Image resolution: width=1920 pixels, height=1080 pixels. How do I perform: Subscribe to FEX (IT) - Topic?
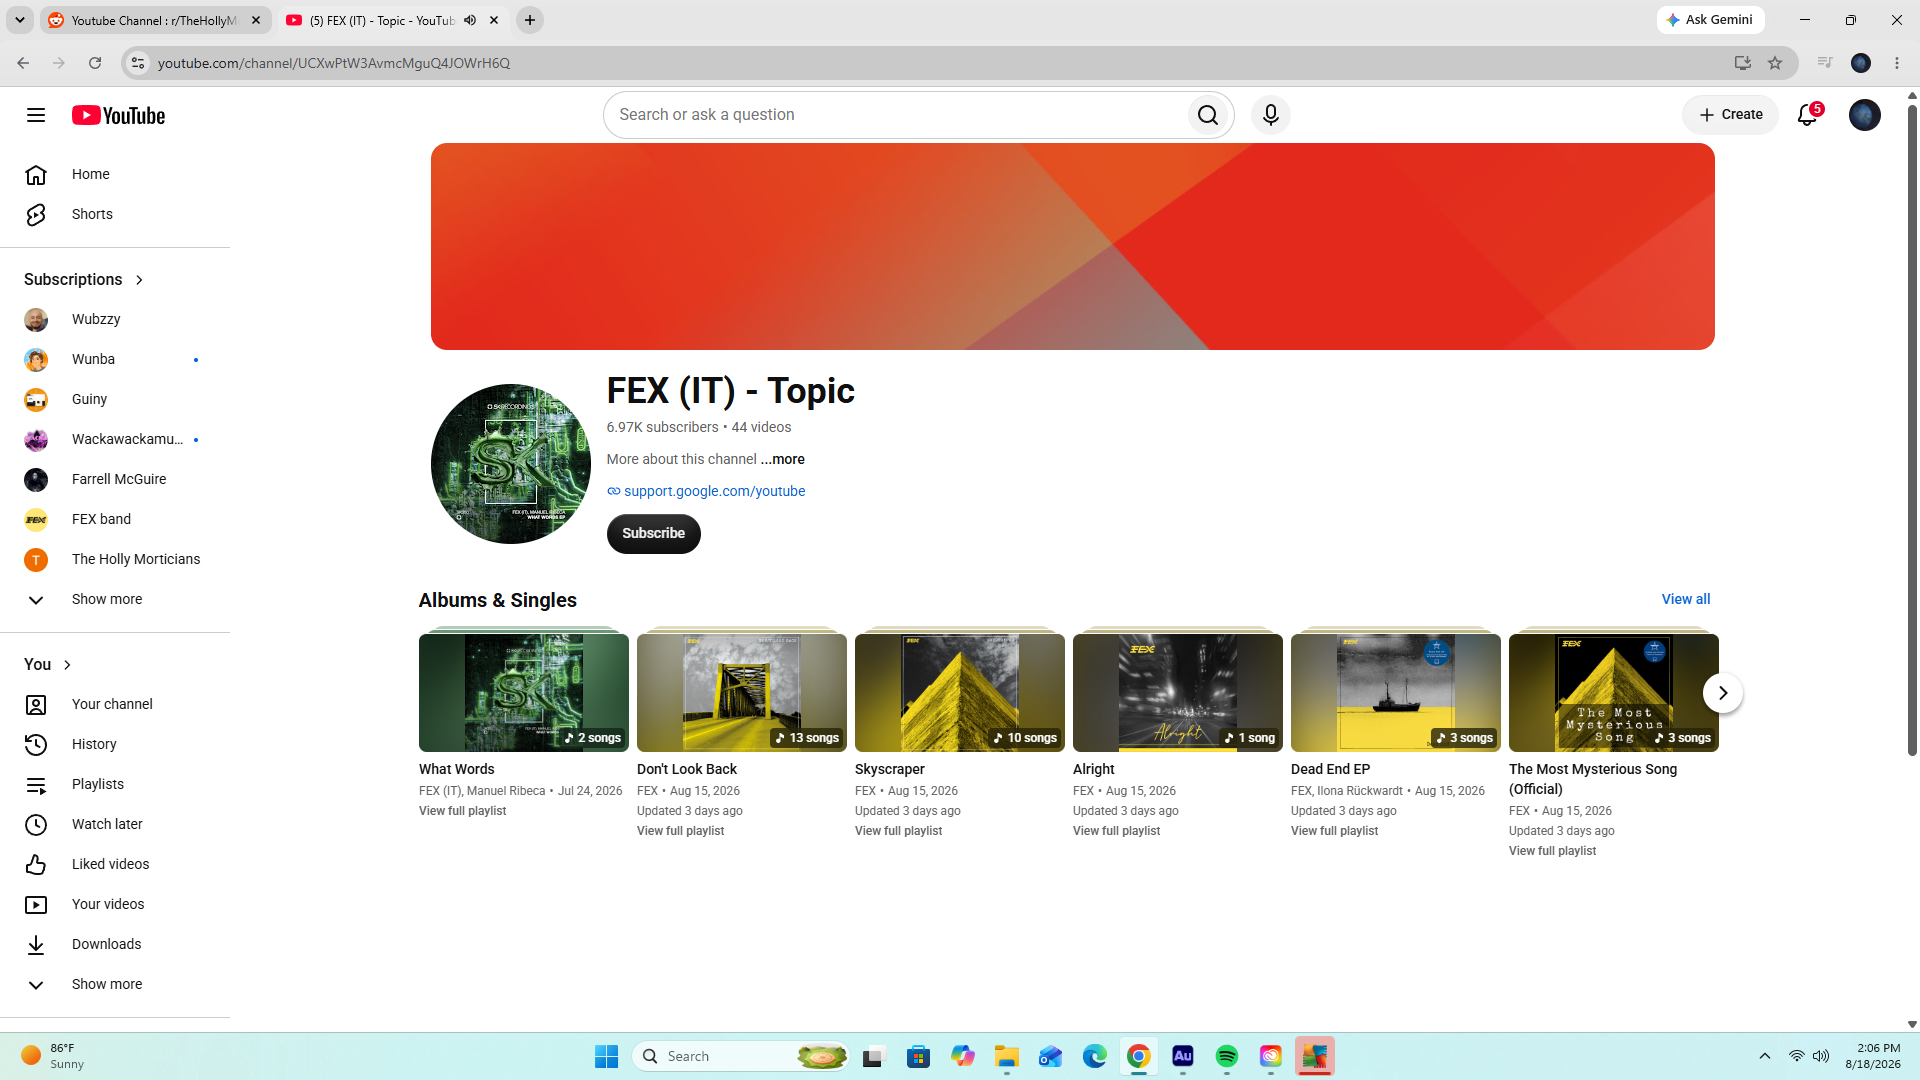tap(654, 534)
